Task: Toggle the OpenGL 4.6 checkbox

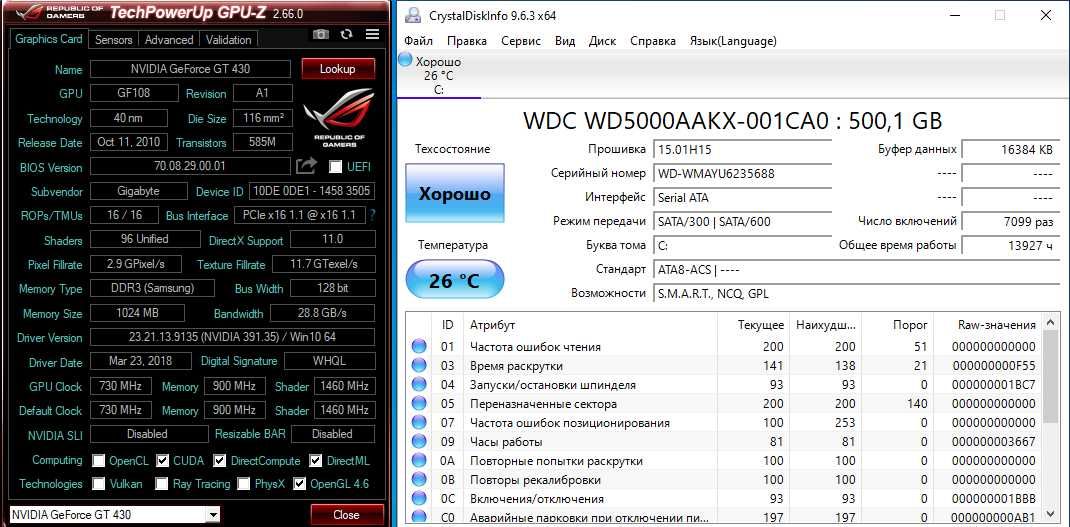Action: [299, 483]
